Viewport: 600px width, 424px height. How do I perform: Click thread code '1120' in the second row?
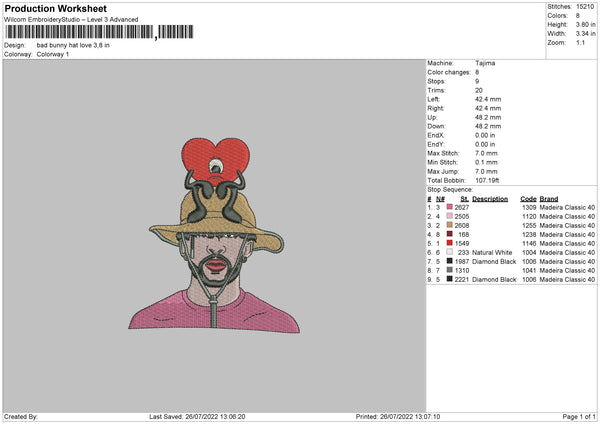pyautogui.click(x=529, y=217)
